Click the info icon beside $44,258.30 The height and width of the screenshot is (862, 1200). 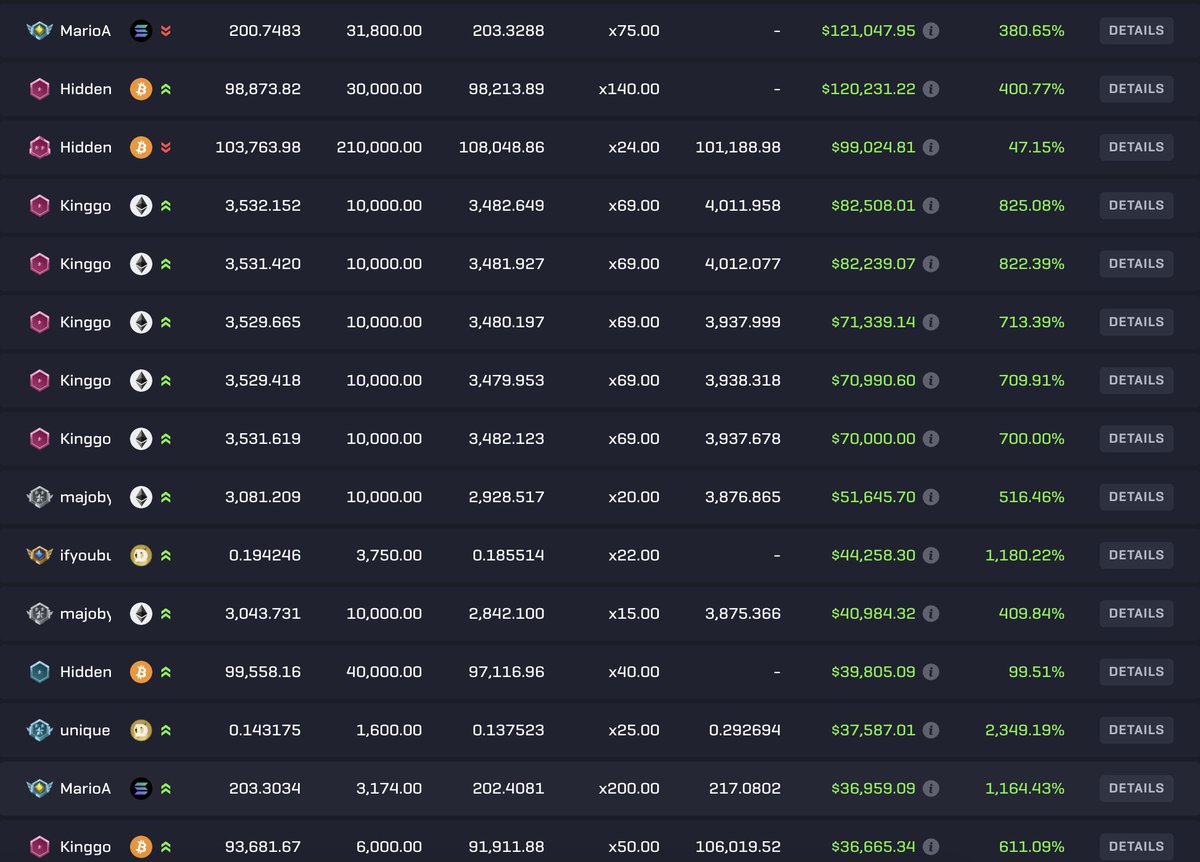(x=931, y=555)
